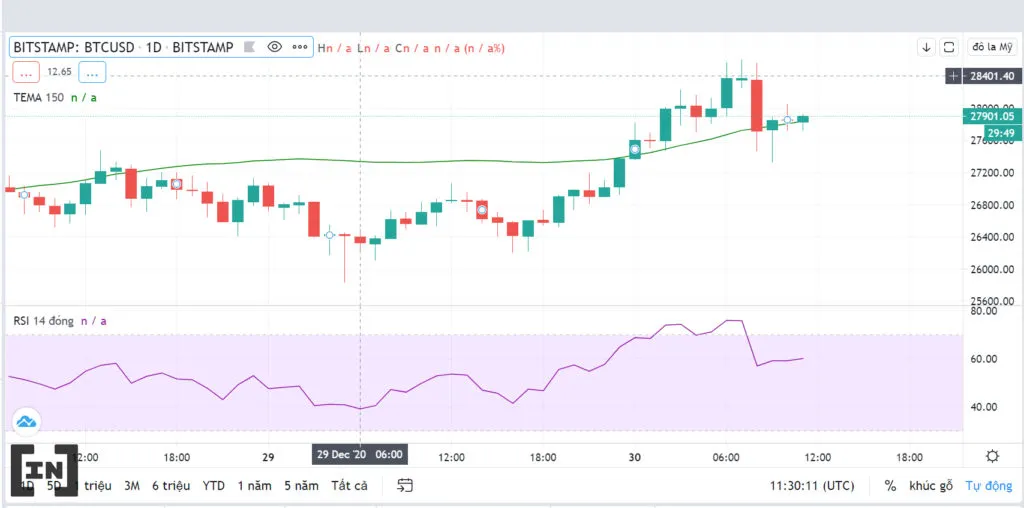
Task: Toggle symbol visibility eye icon
Action: point(275,47)
